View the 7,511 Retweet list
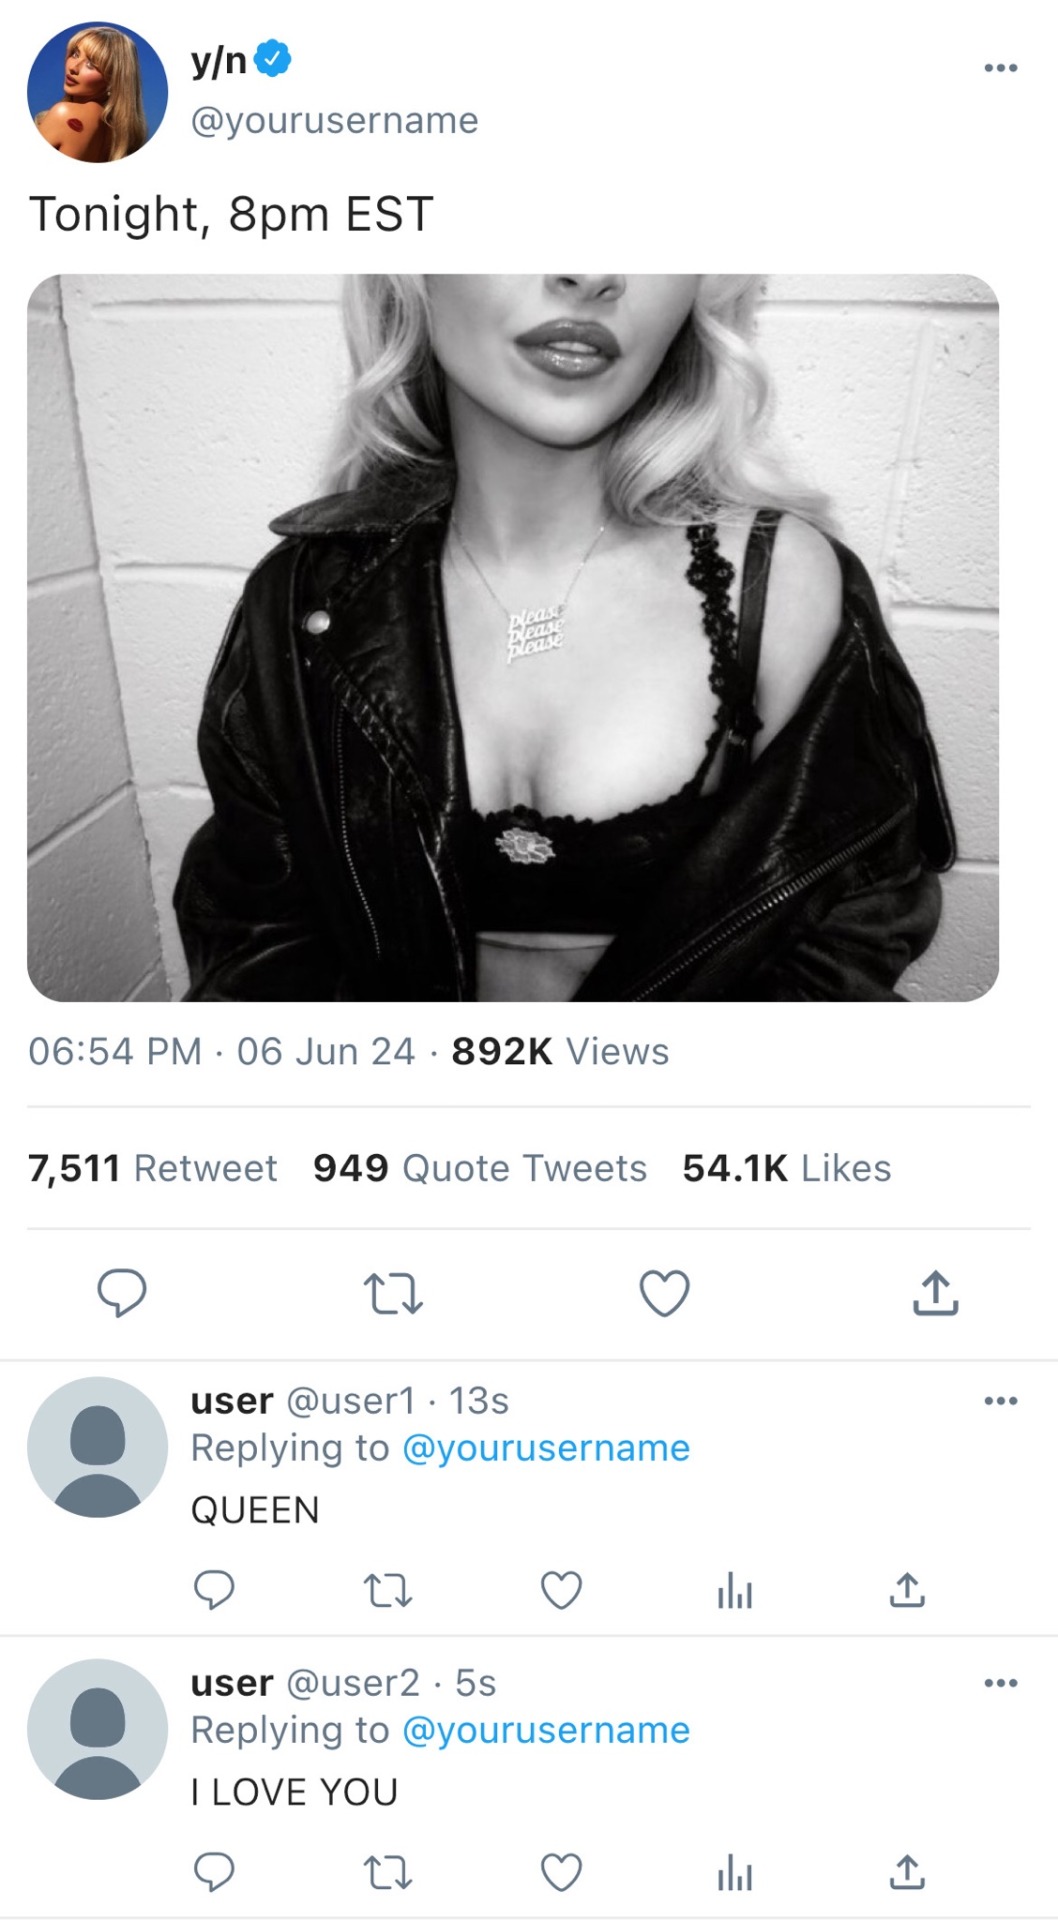 coord(153,1168)
